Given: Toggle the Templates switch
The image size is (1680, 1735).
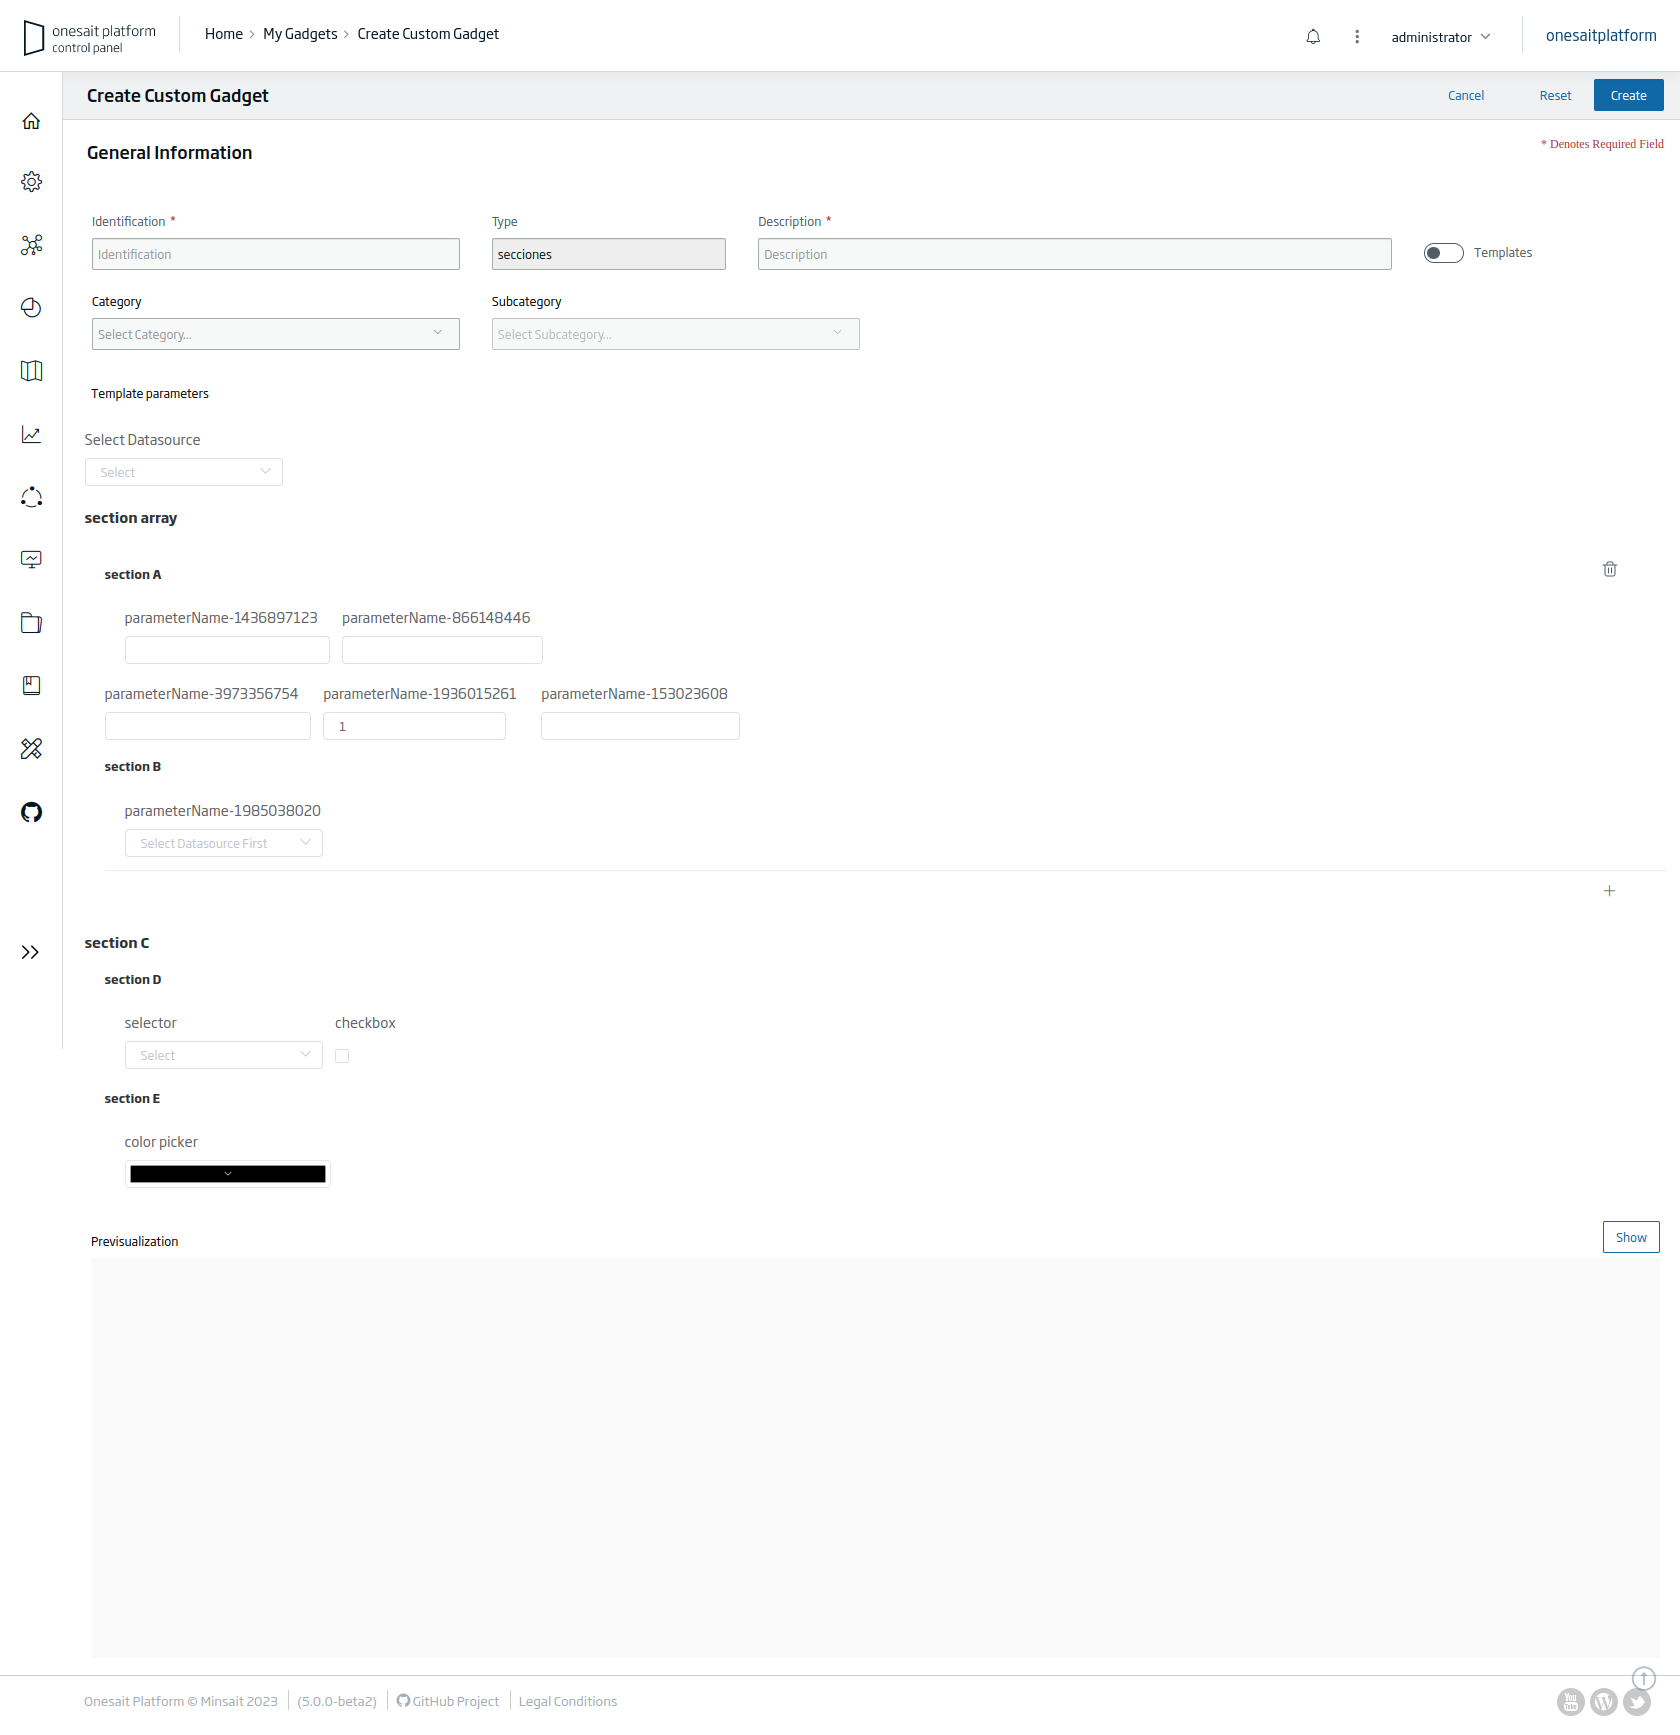Looking at the screenshot, I should tap(1443, 253).
